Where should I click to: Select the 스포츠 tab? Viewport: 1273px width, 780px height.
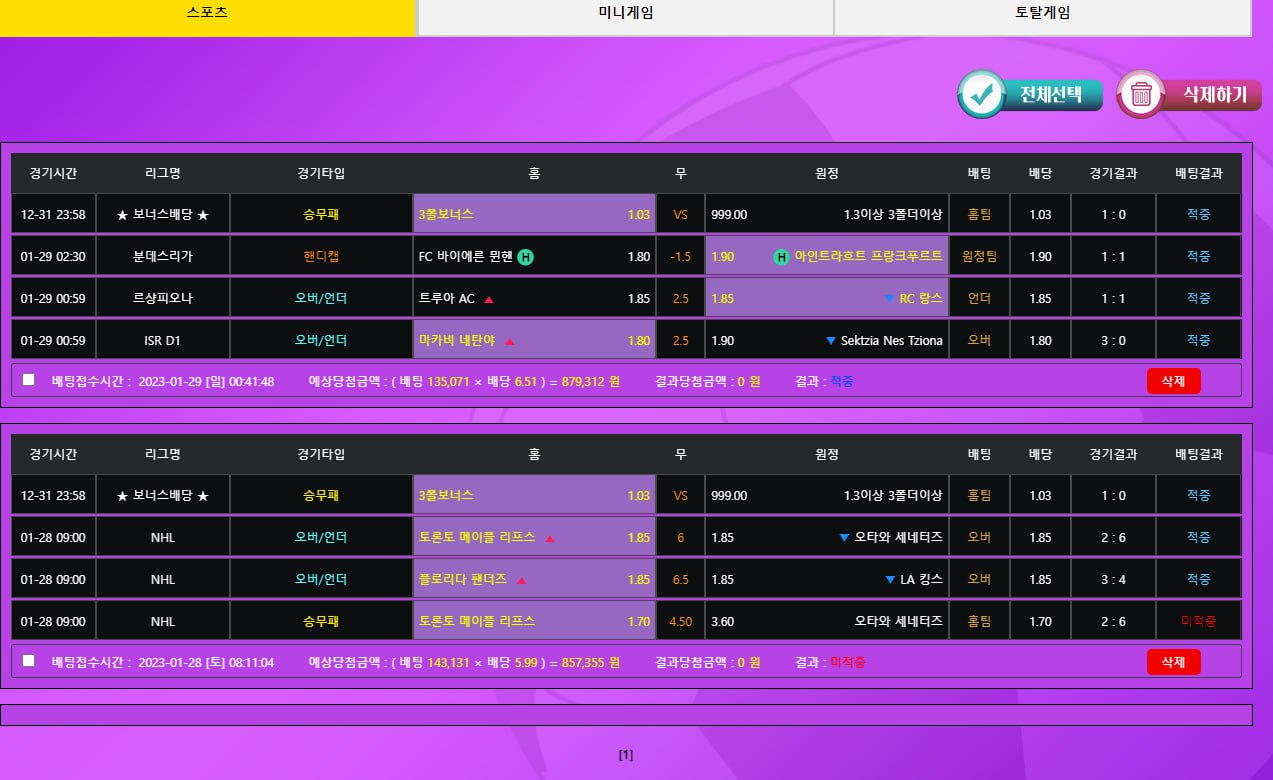click(207, 14)
